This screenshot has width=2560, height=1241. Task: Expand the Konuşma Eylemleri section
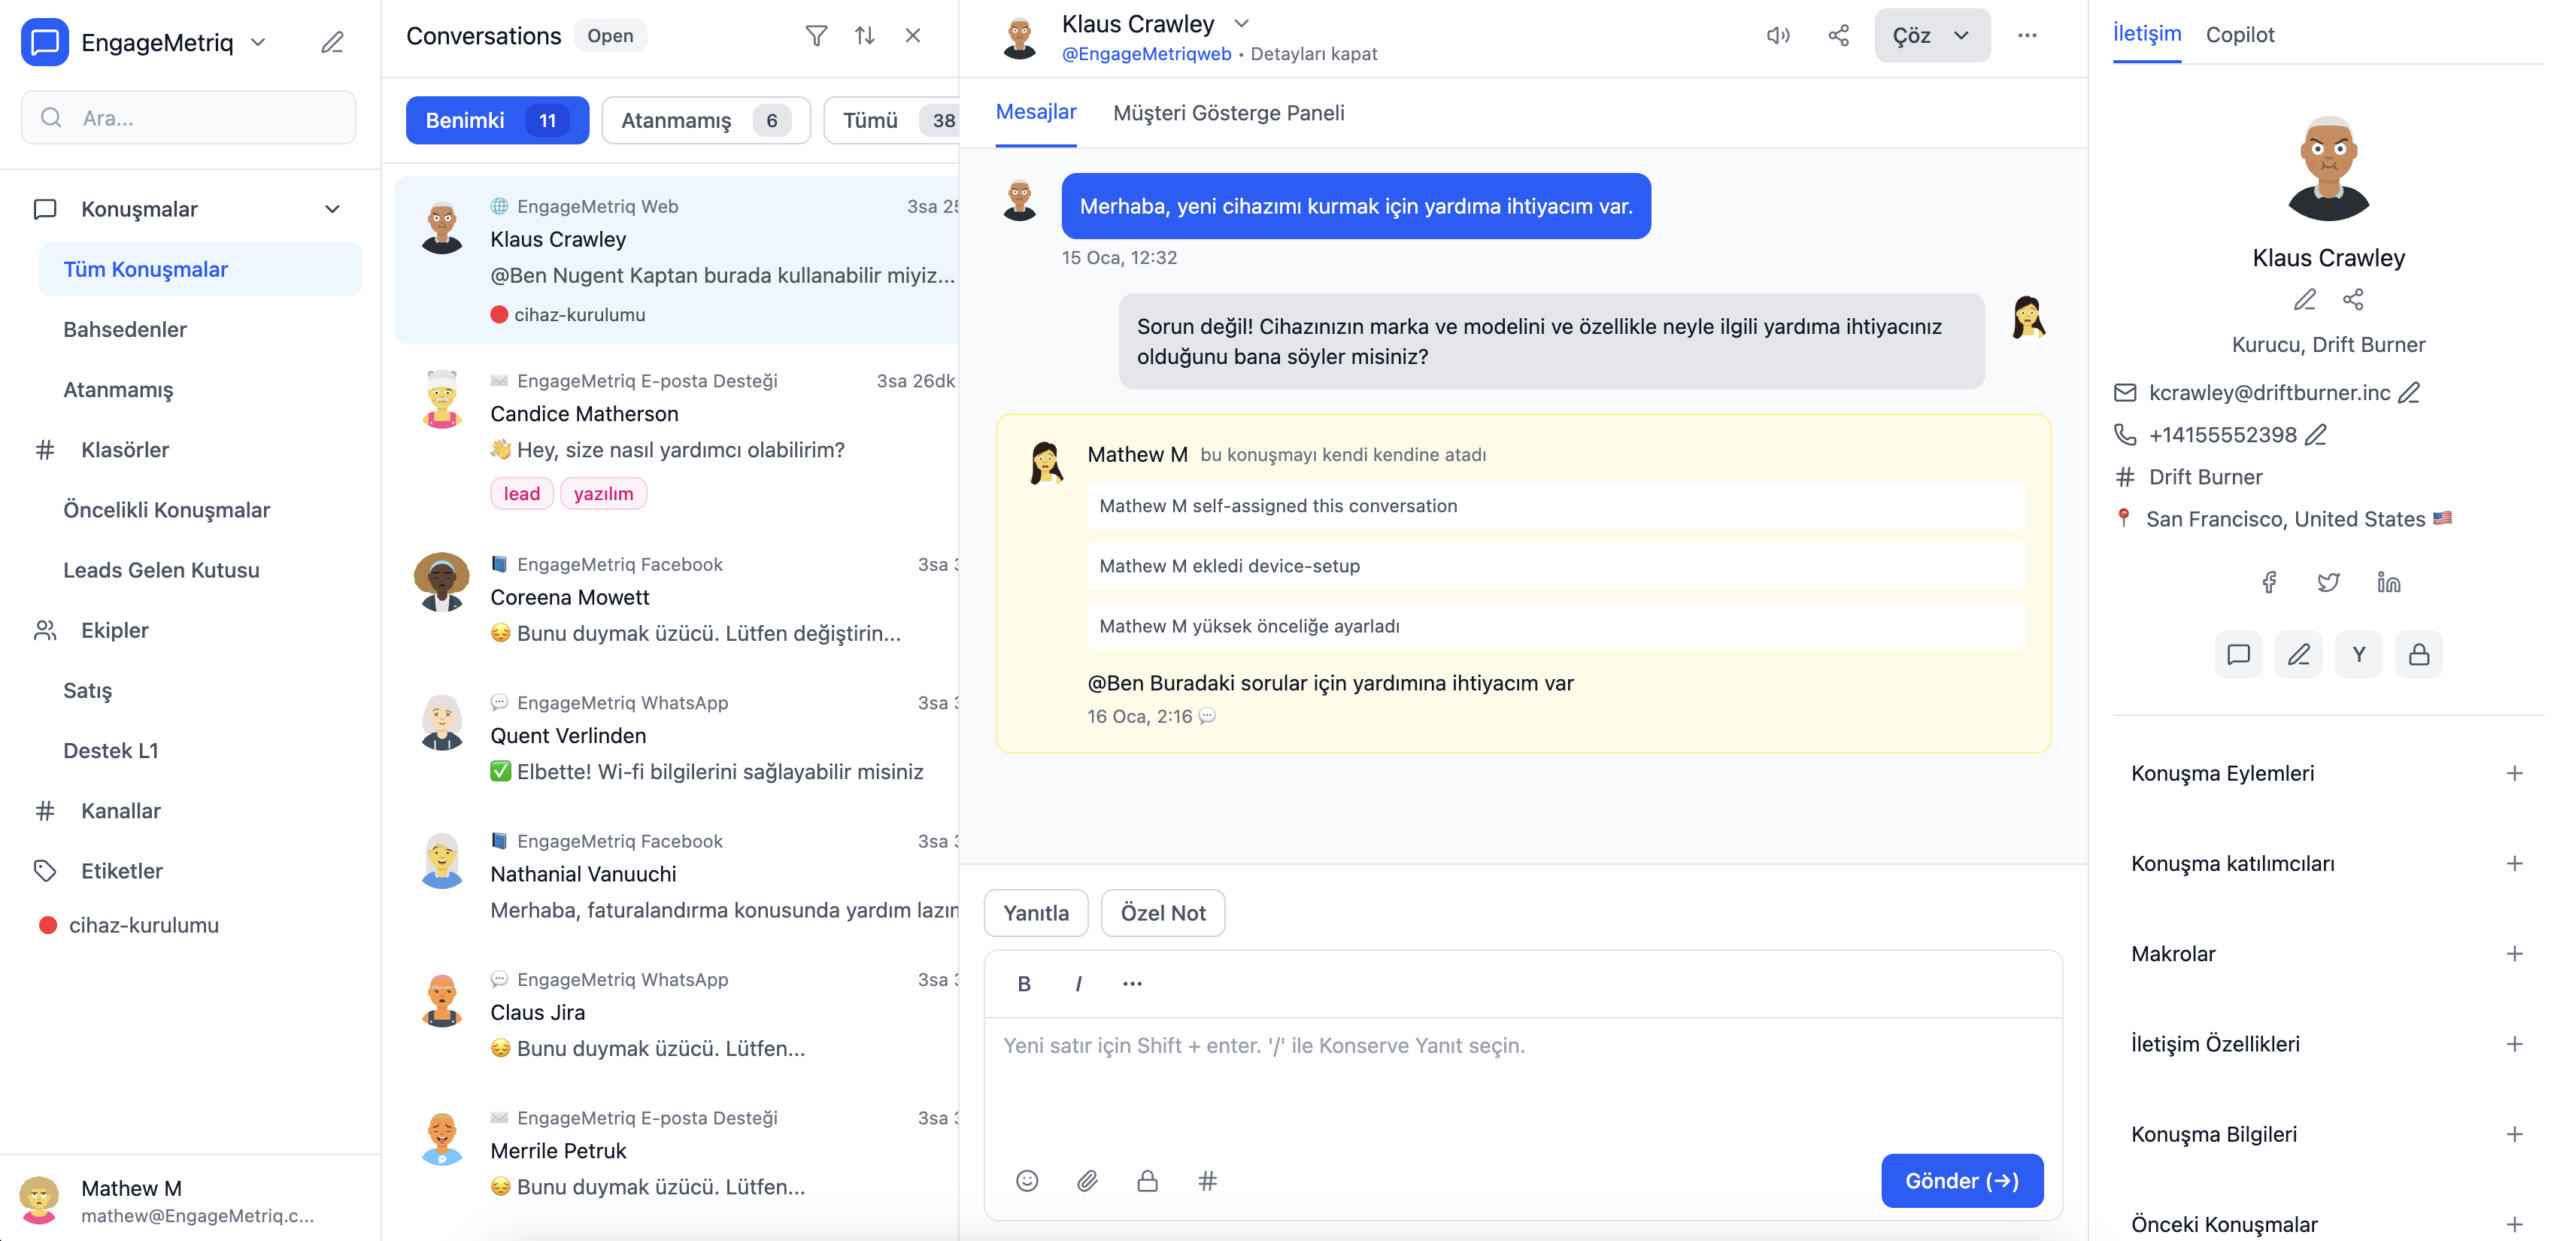2514,773
